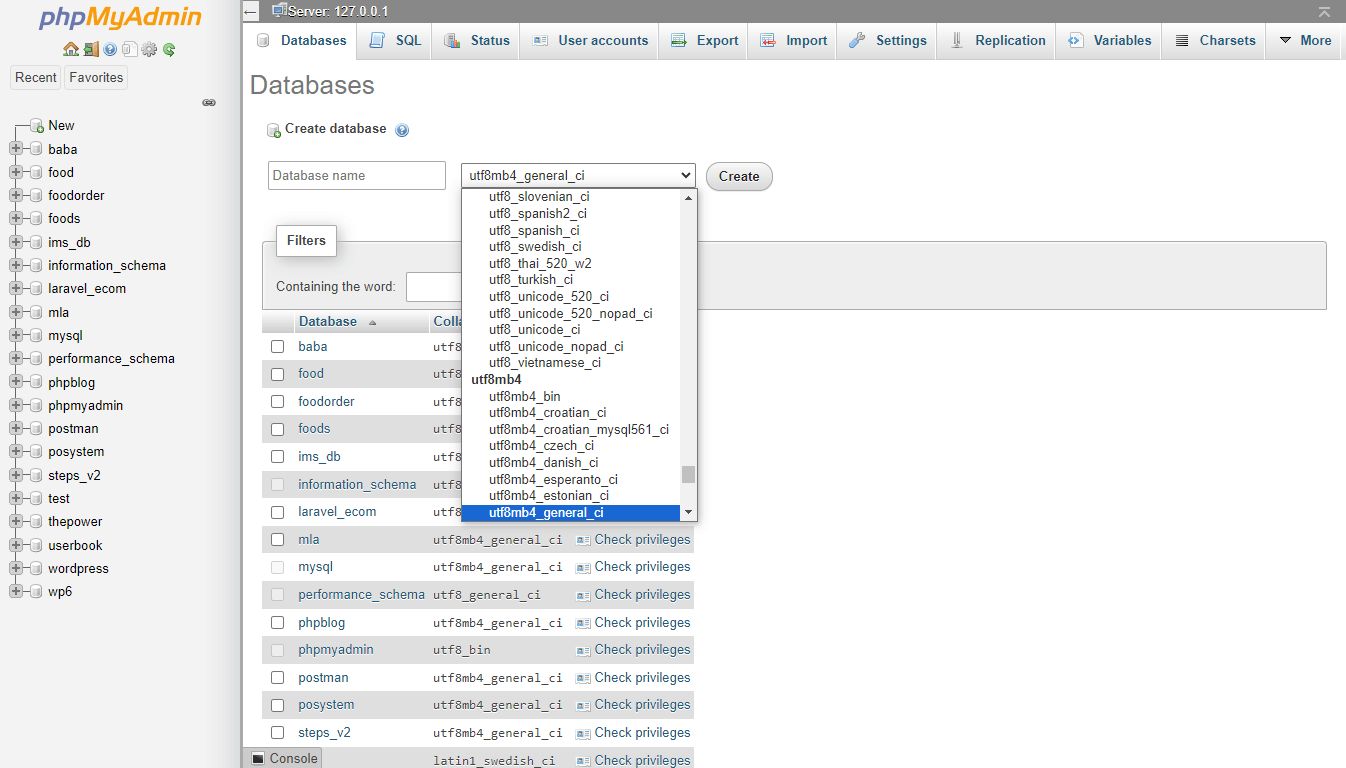1346x768 pixels.
Task: Click the Home icon in sidebar
Action: (x=70, y=49)
